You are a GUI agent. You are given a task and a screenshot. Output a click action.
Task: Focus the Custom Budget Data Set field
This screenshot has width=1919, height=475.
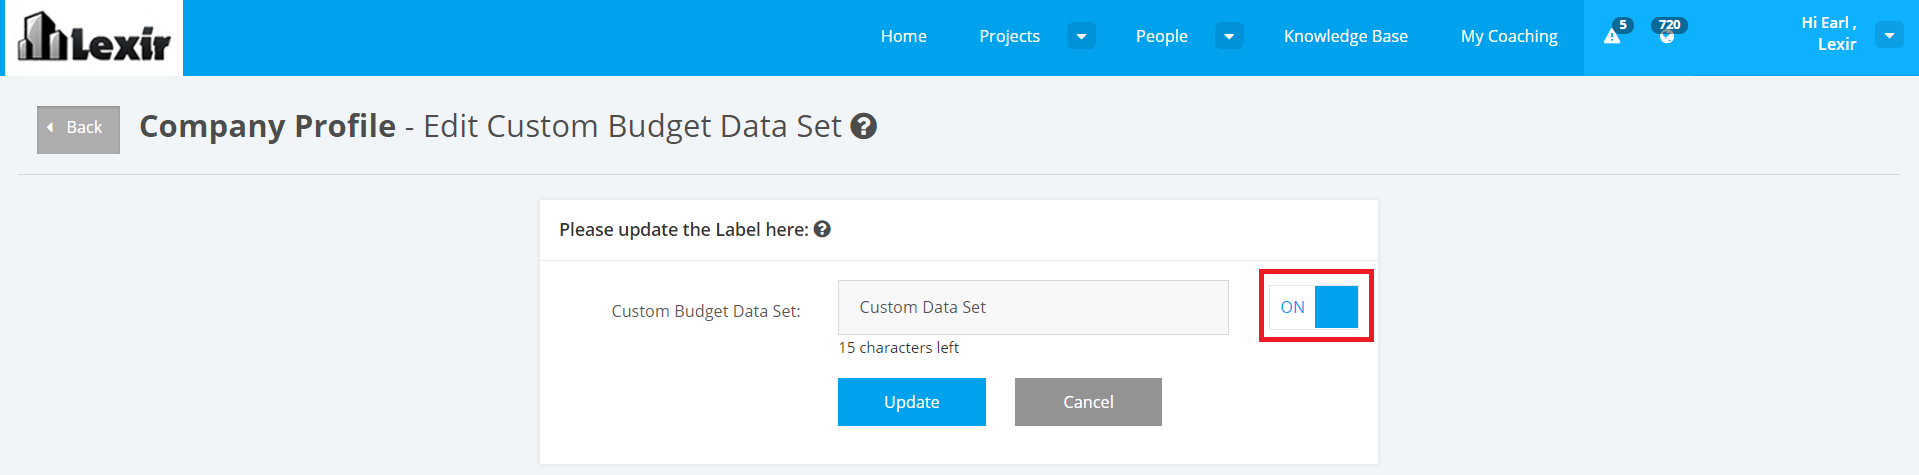(x=1032, y=307)
